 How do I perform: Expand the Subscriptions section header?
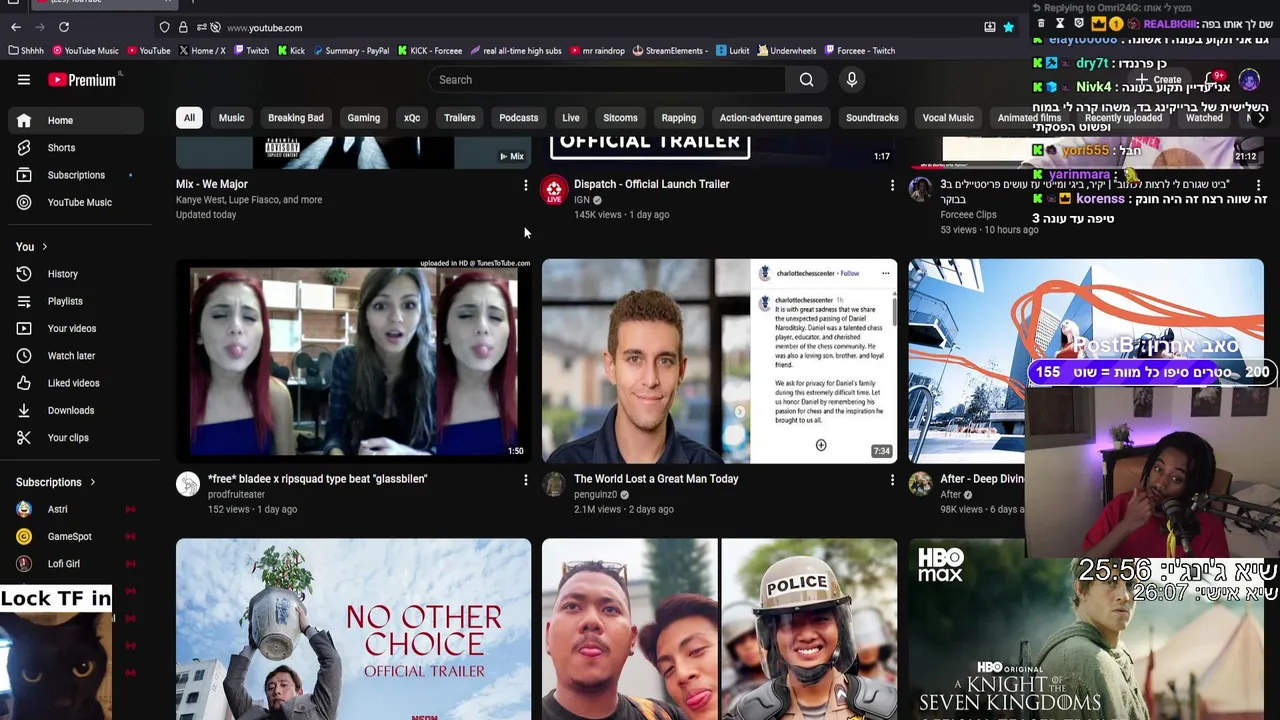[56, 482]
